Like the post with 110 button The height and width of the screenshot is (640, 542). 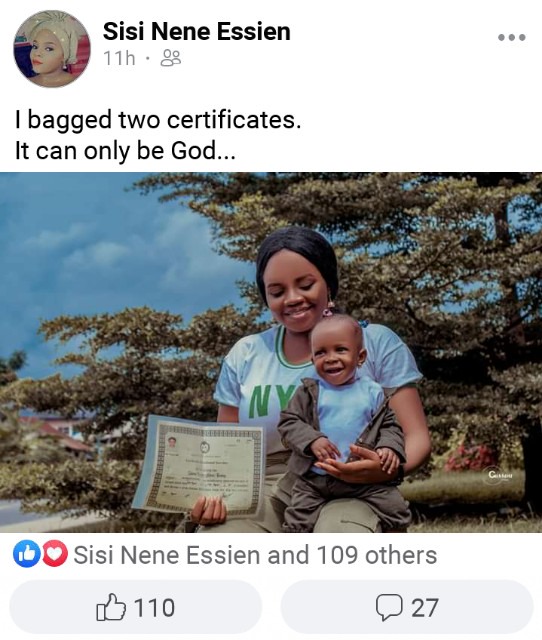click(135, 607)
